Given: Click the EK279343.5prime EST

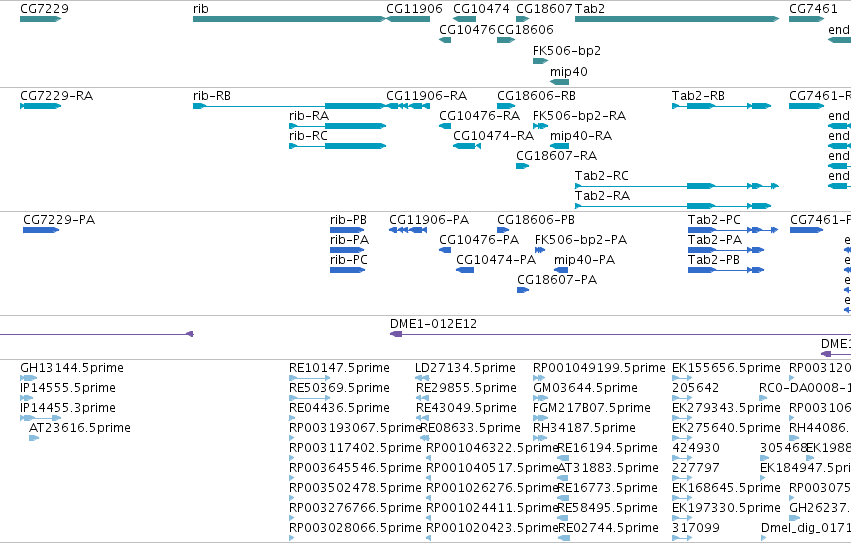Looking at the screenshot, I should pyautogui.click(x=682, y=418).
